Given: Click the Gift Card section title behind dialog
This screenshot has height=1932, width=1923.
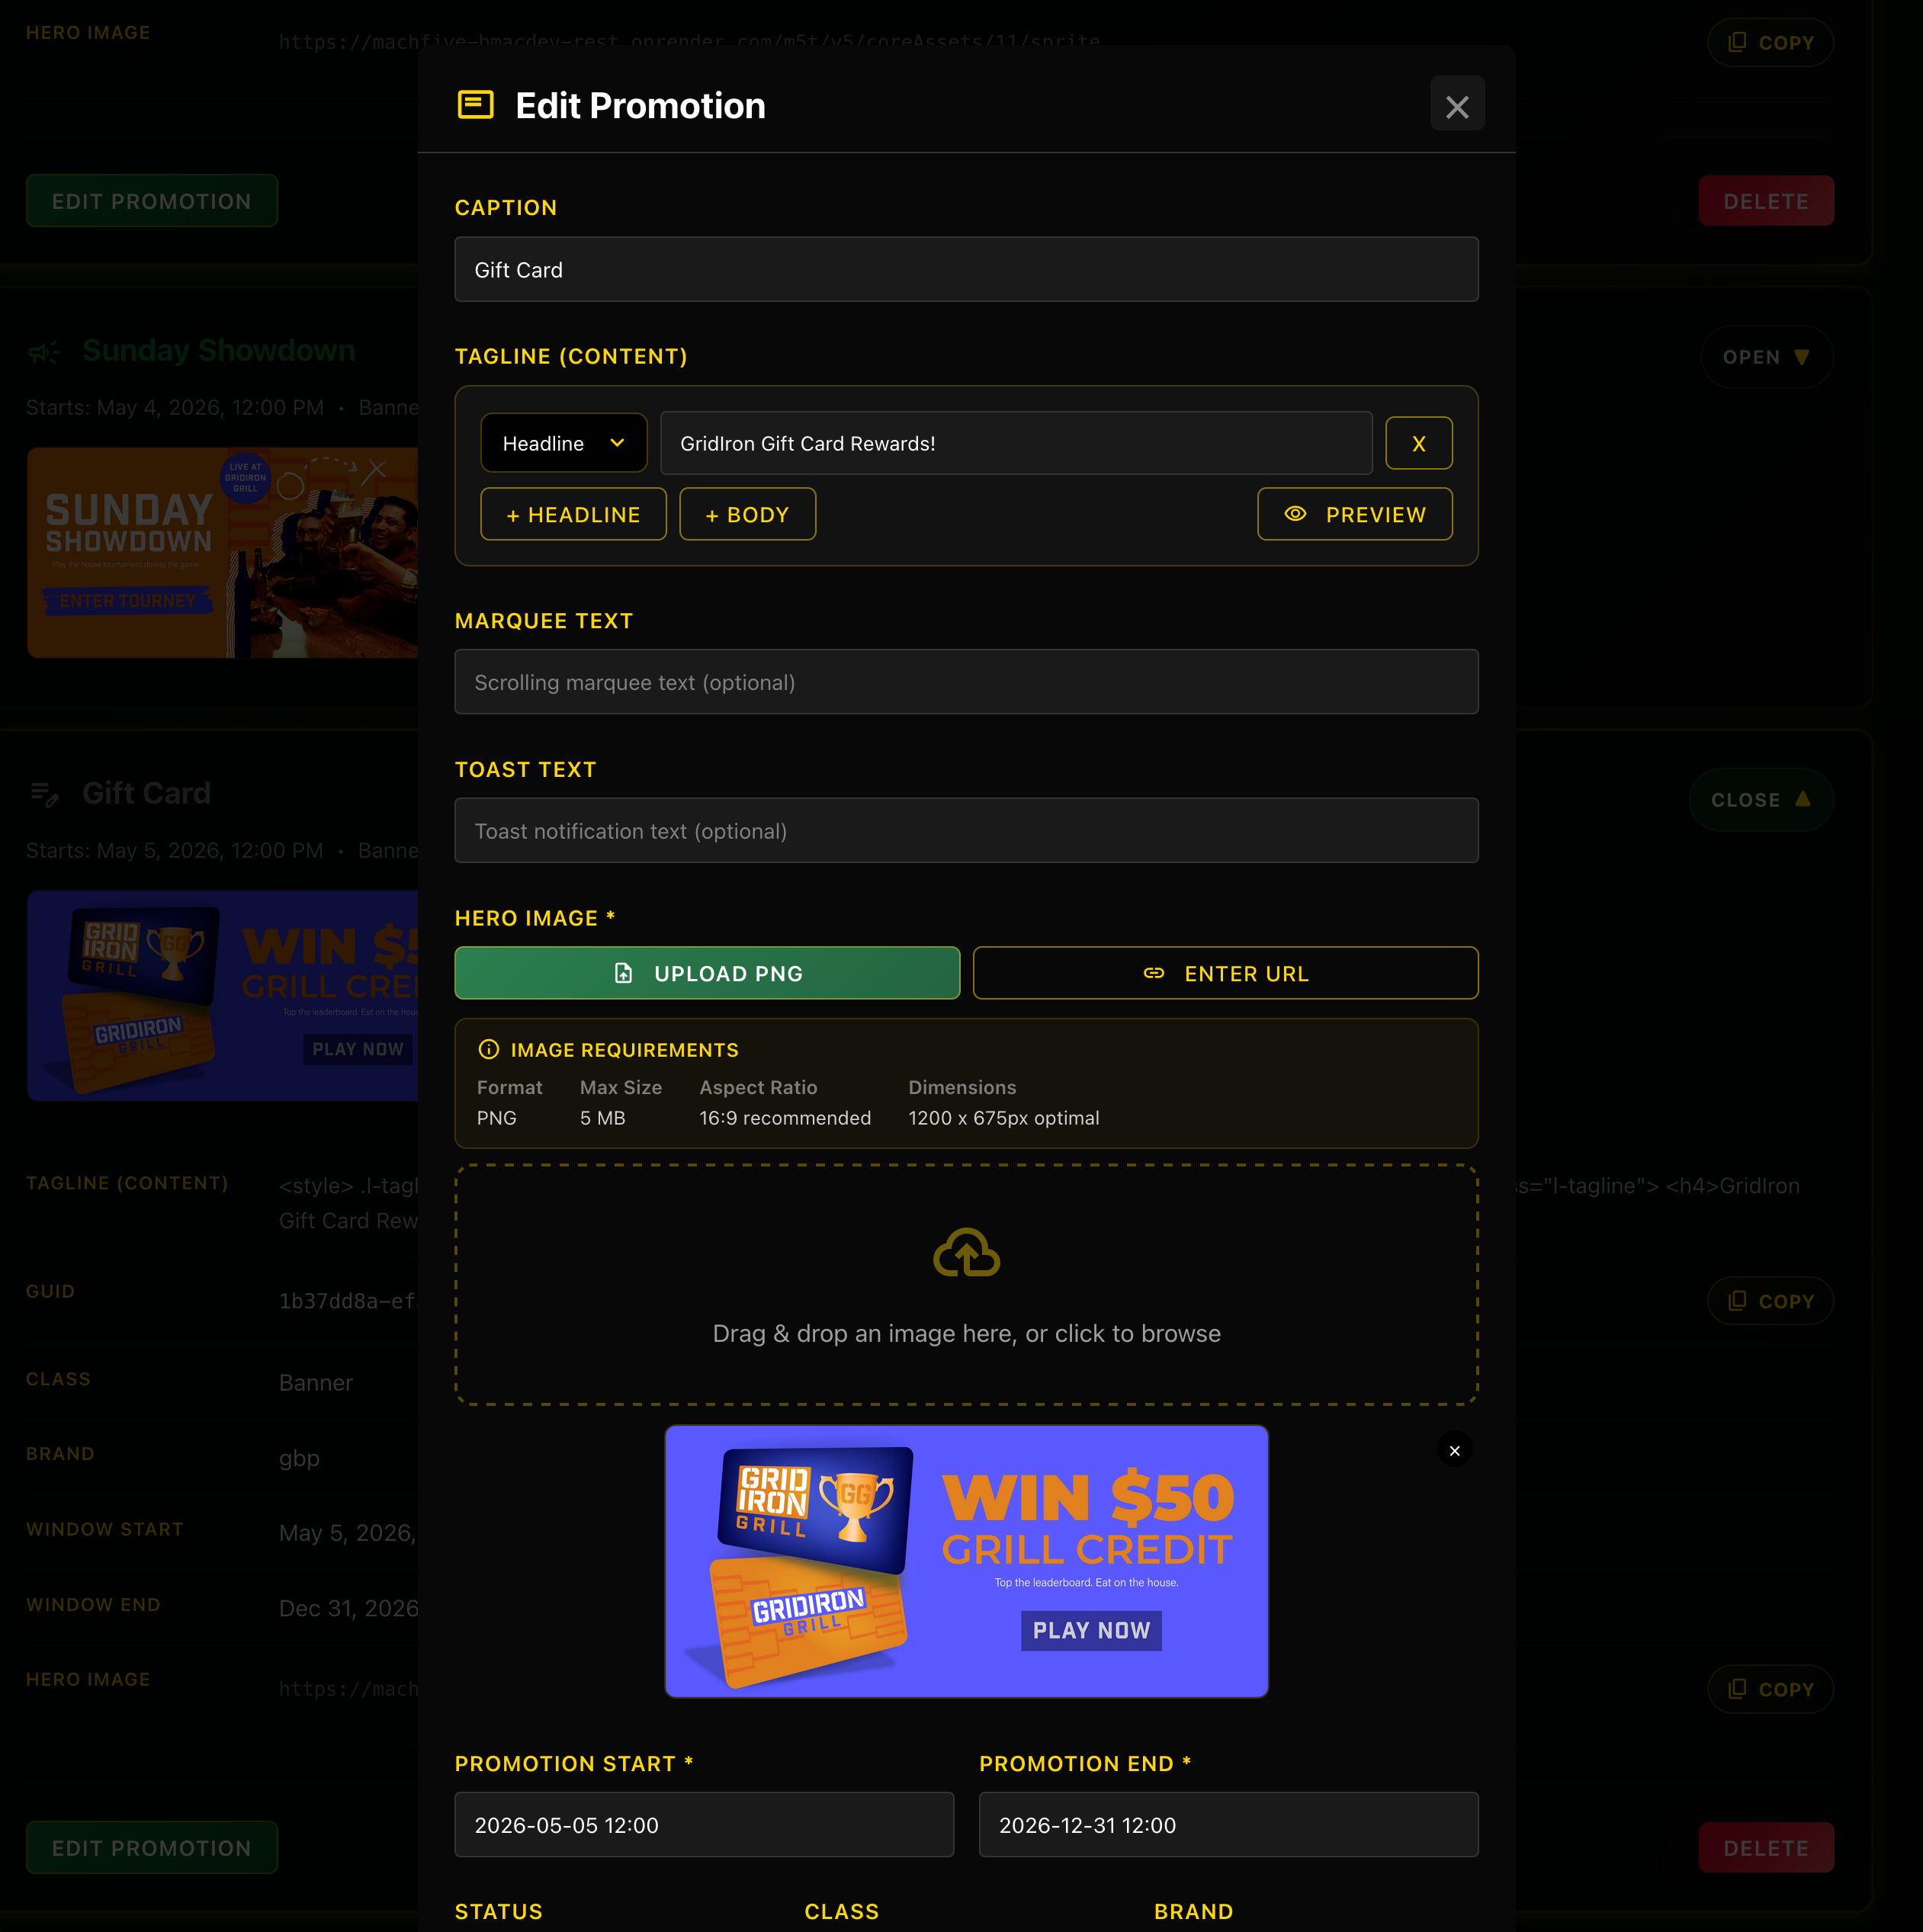Looking at the screenshot, I should pyautogui.click(x=147, y=794).
